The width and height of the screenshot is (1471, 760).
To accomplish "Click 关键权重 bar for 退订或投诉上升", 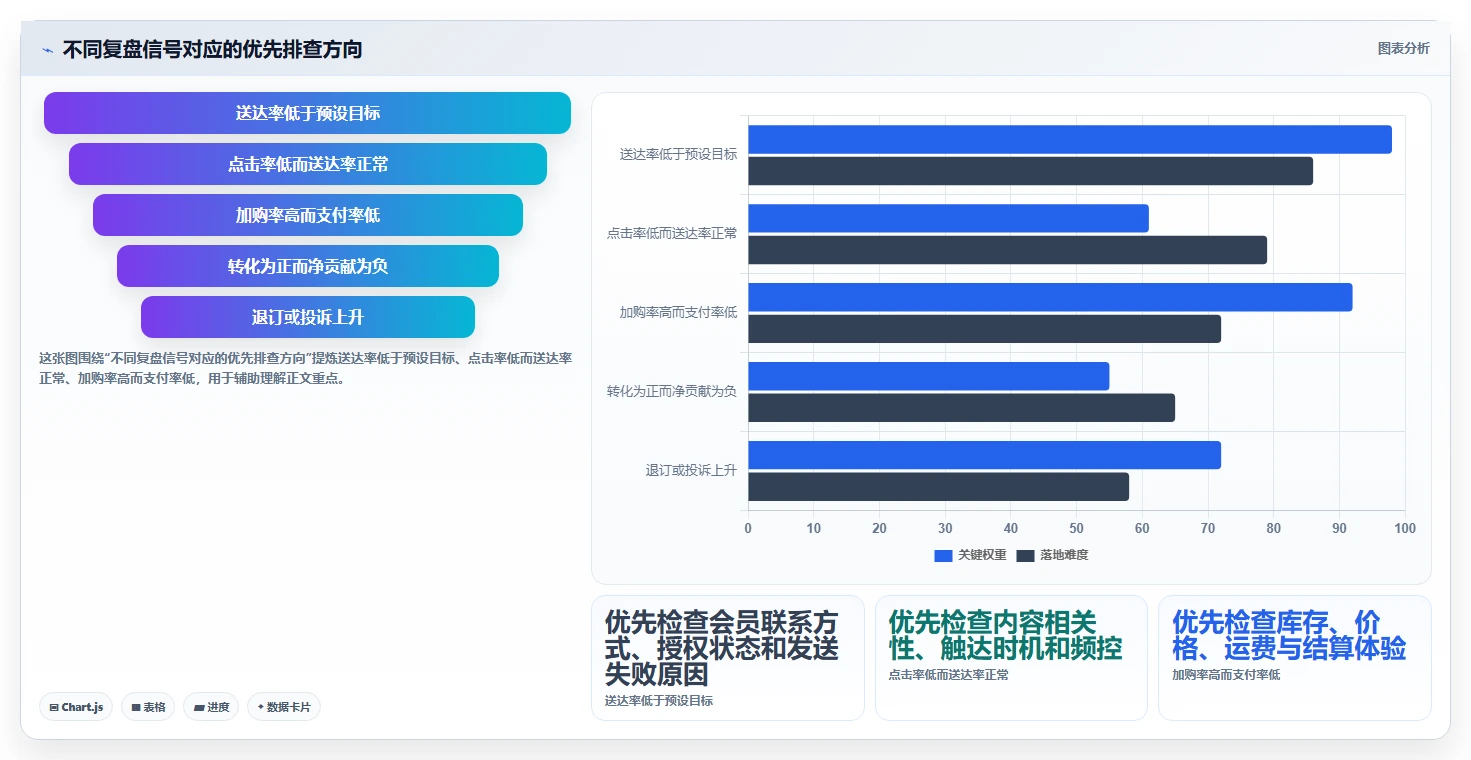I will pyautogui.click(x=984, y=455).
